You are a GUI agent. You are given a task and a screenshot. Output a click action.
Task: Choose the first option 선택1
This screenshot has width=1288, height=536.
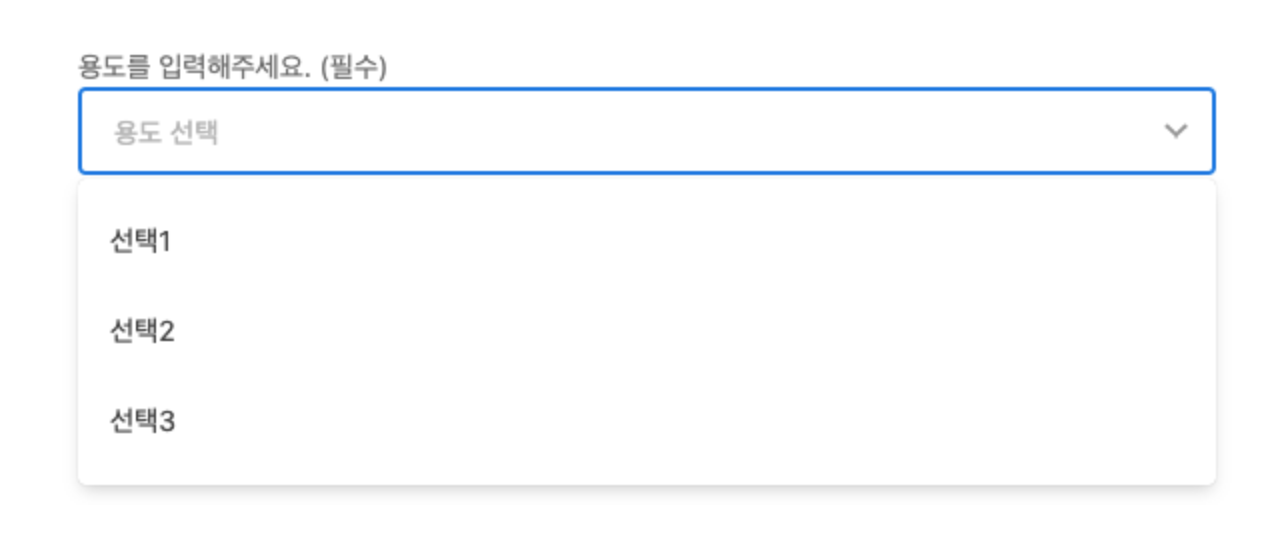coord(647,242)
